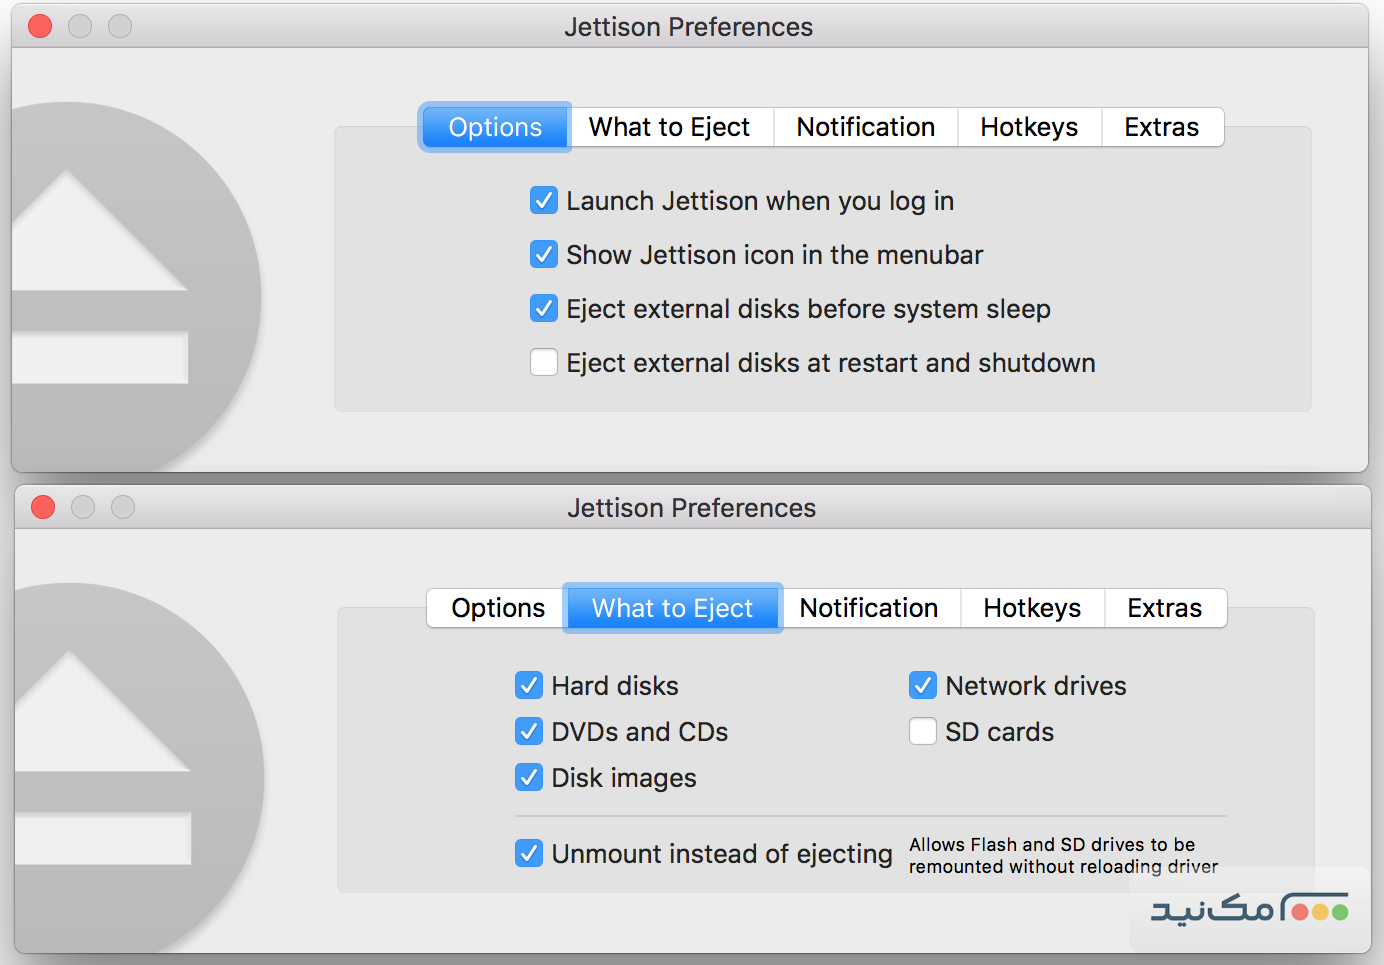1384x965 pixels.
Task: Toggle Unmount instead of ejecting
Action: pyautogui.click(x=529, y=854)
